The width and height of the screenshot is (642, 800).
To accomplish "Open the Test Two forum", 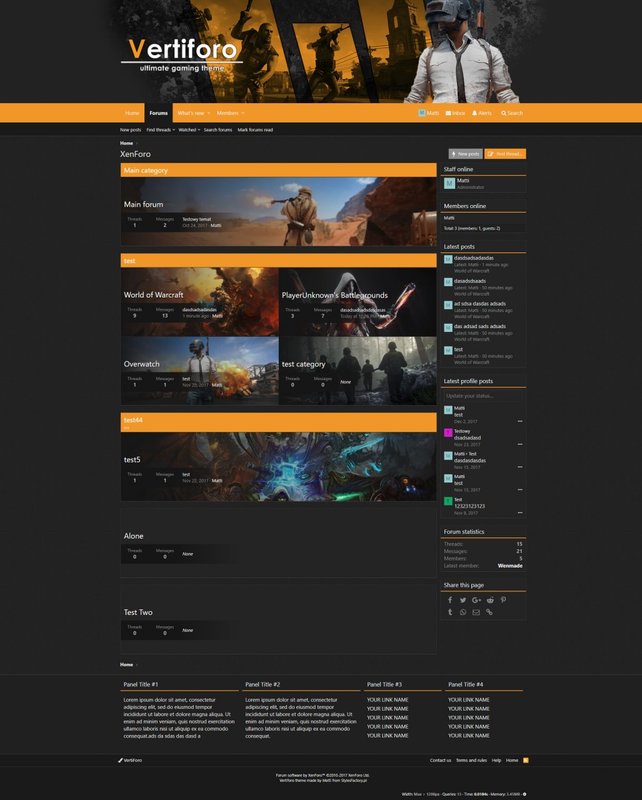I will pos(138,612).
